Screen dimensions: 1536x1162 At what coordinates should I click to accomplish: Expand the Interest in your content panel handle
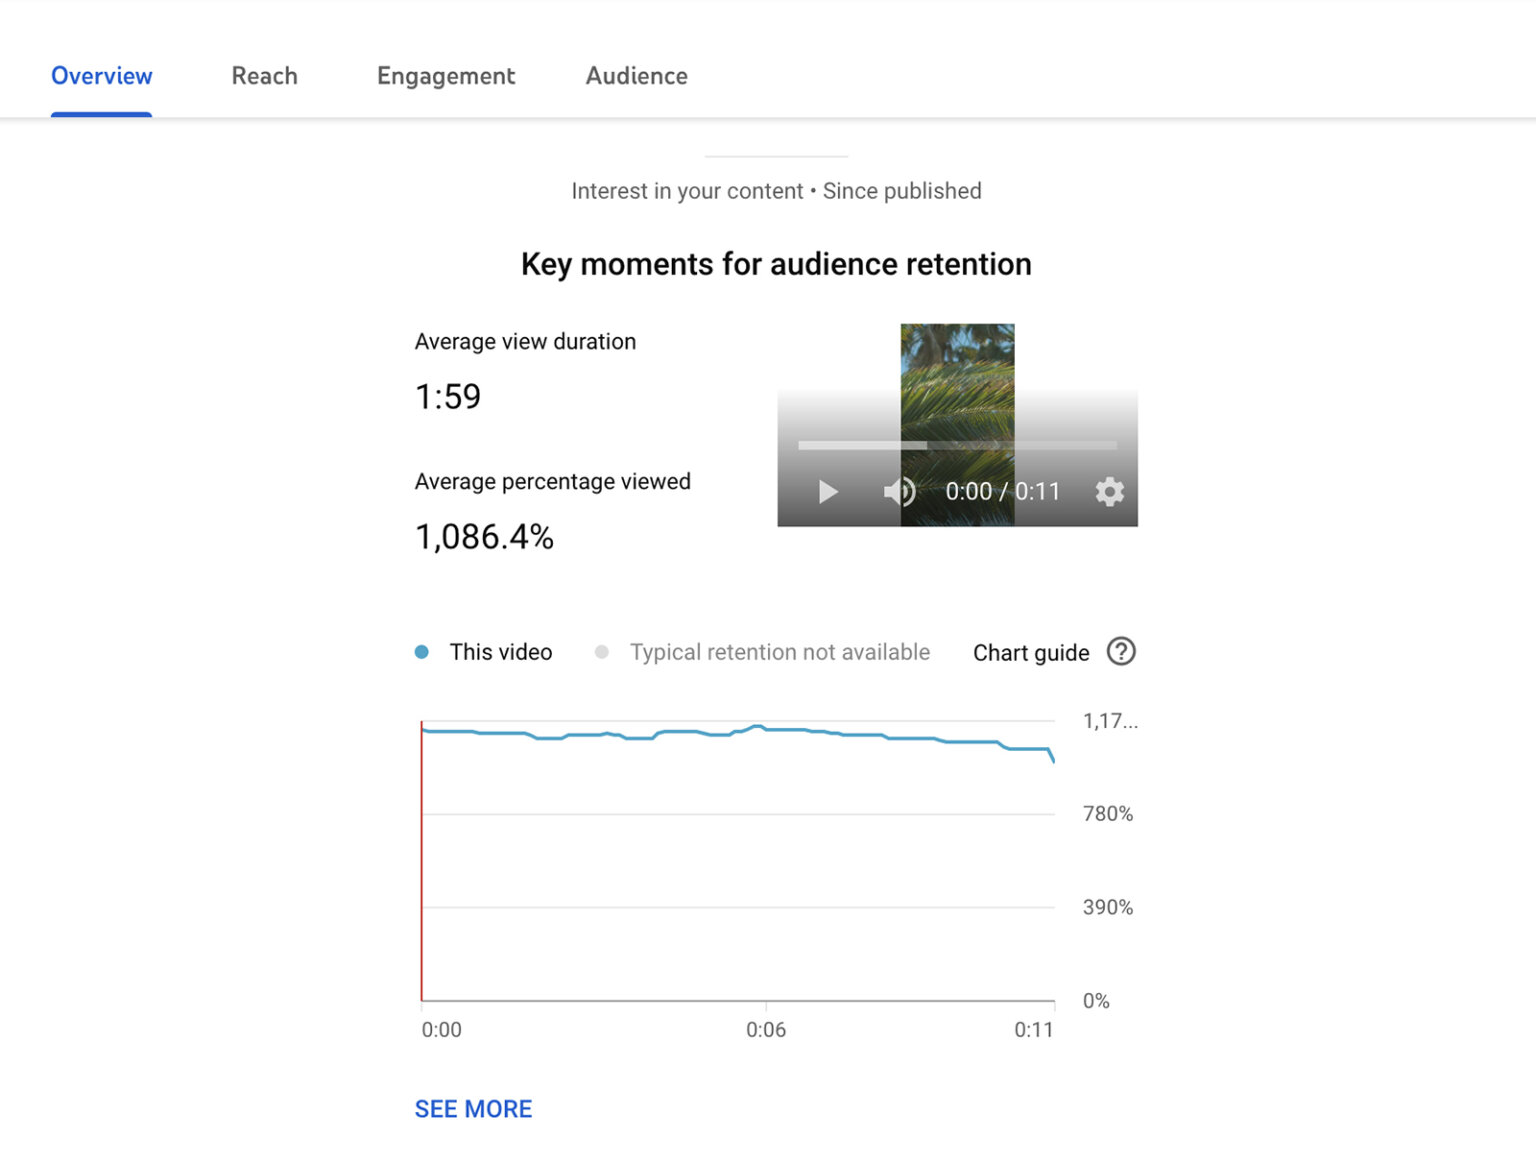[x=775, y=156]
